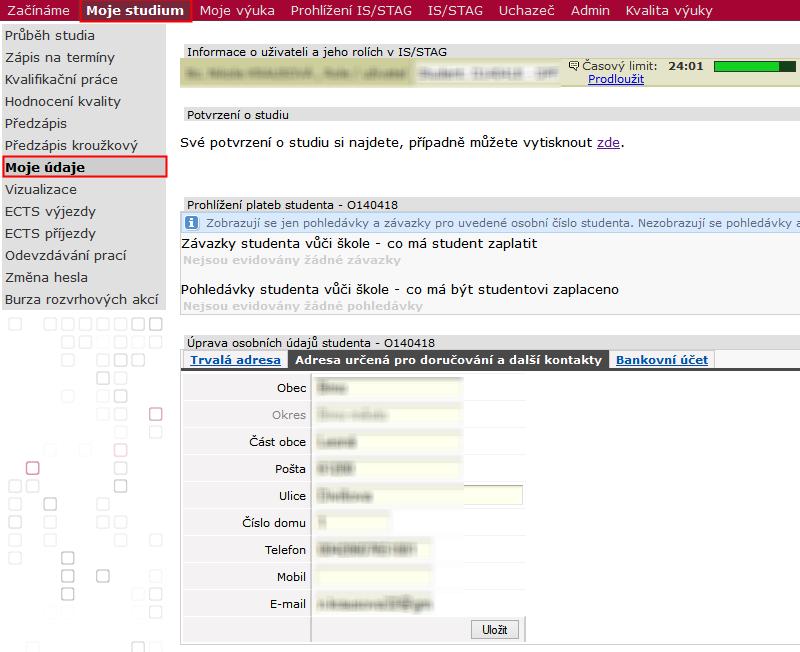Click 'Prohlížení plateb studenta' header
Screen dimensions: 800x652
click(x=292, y=205)
